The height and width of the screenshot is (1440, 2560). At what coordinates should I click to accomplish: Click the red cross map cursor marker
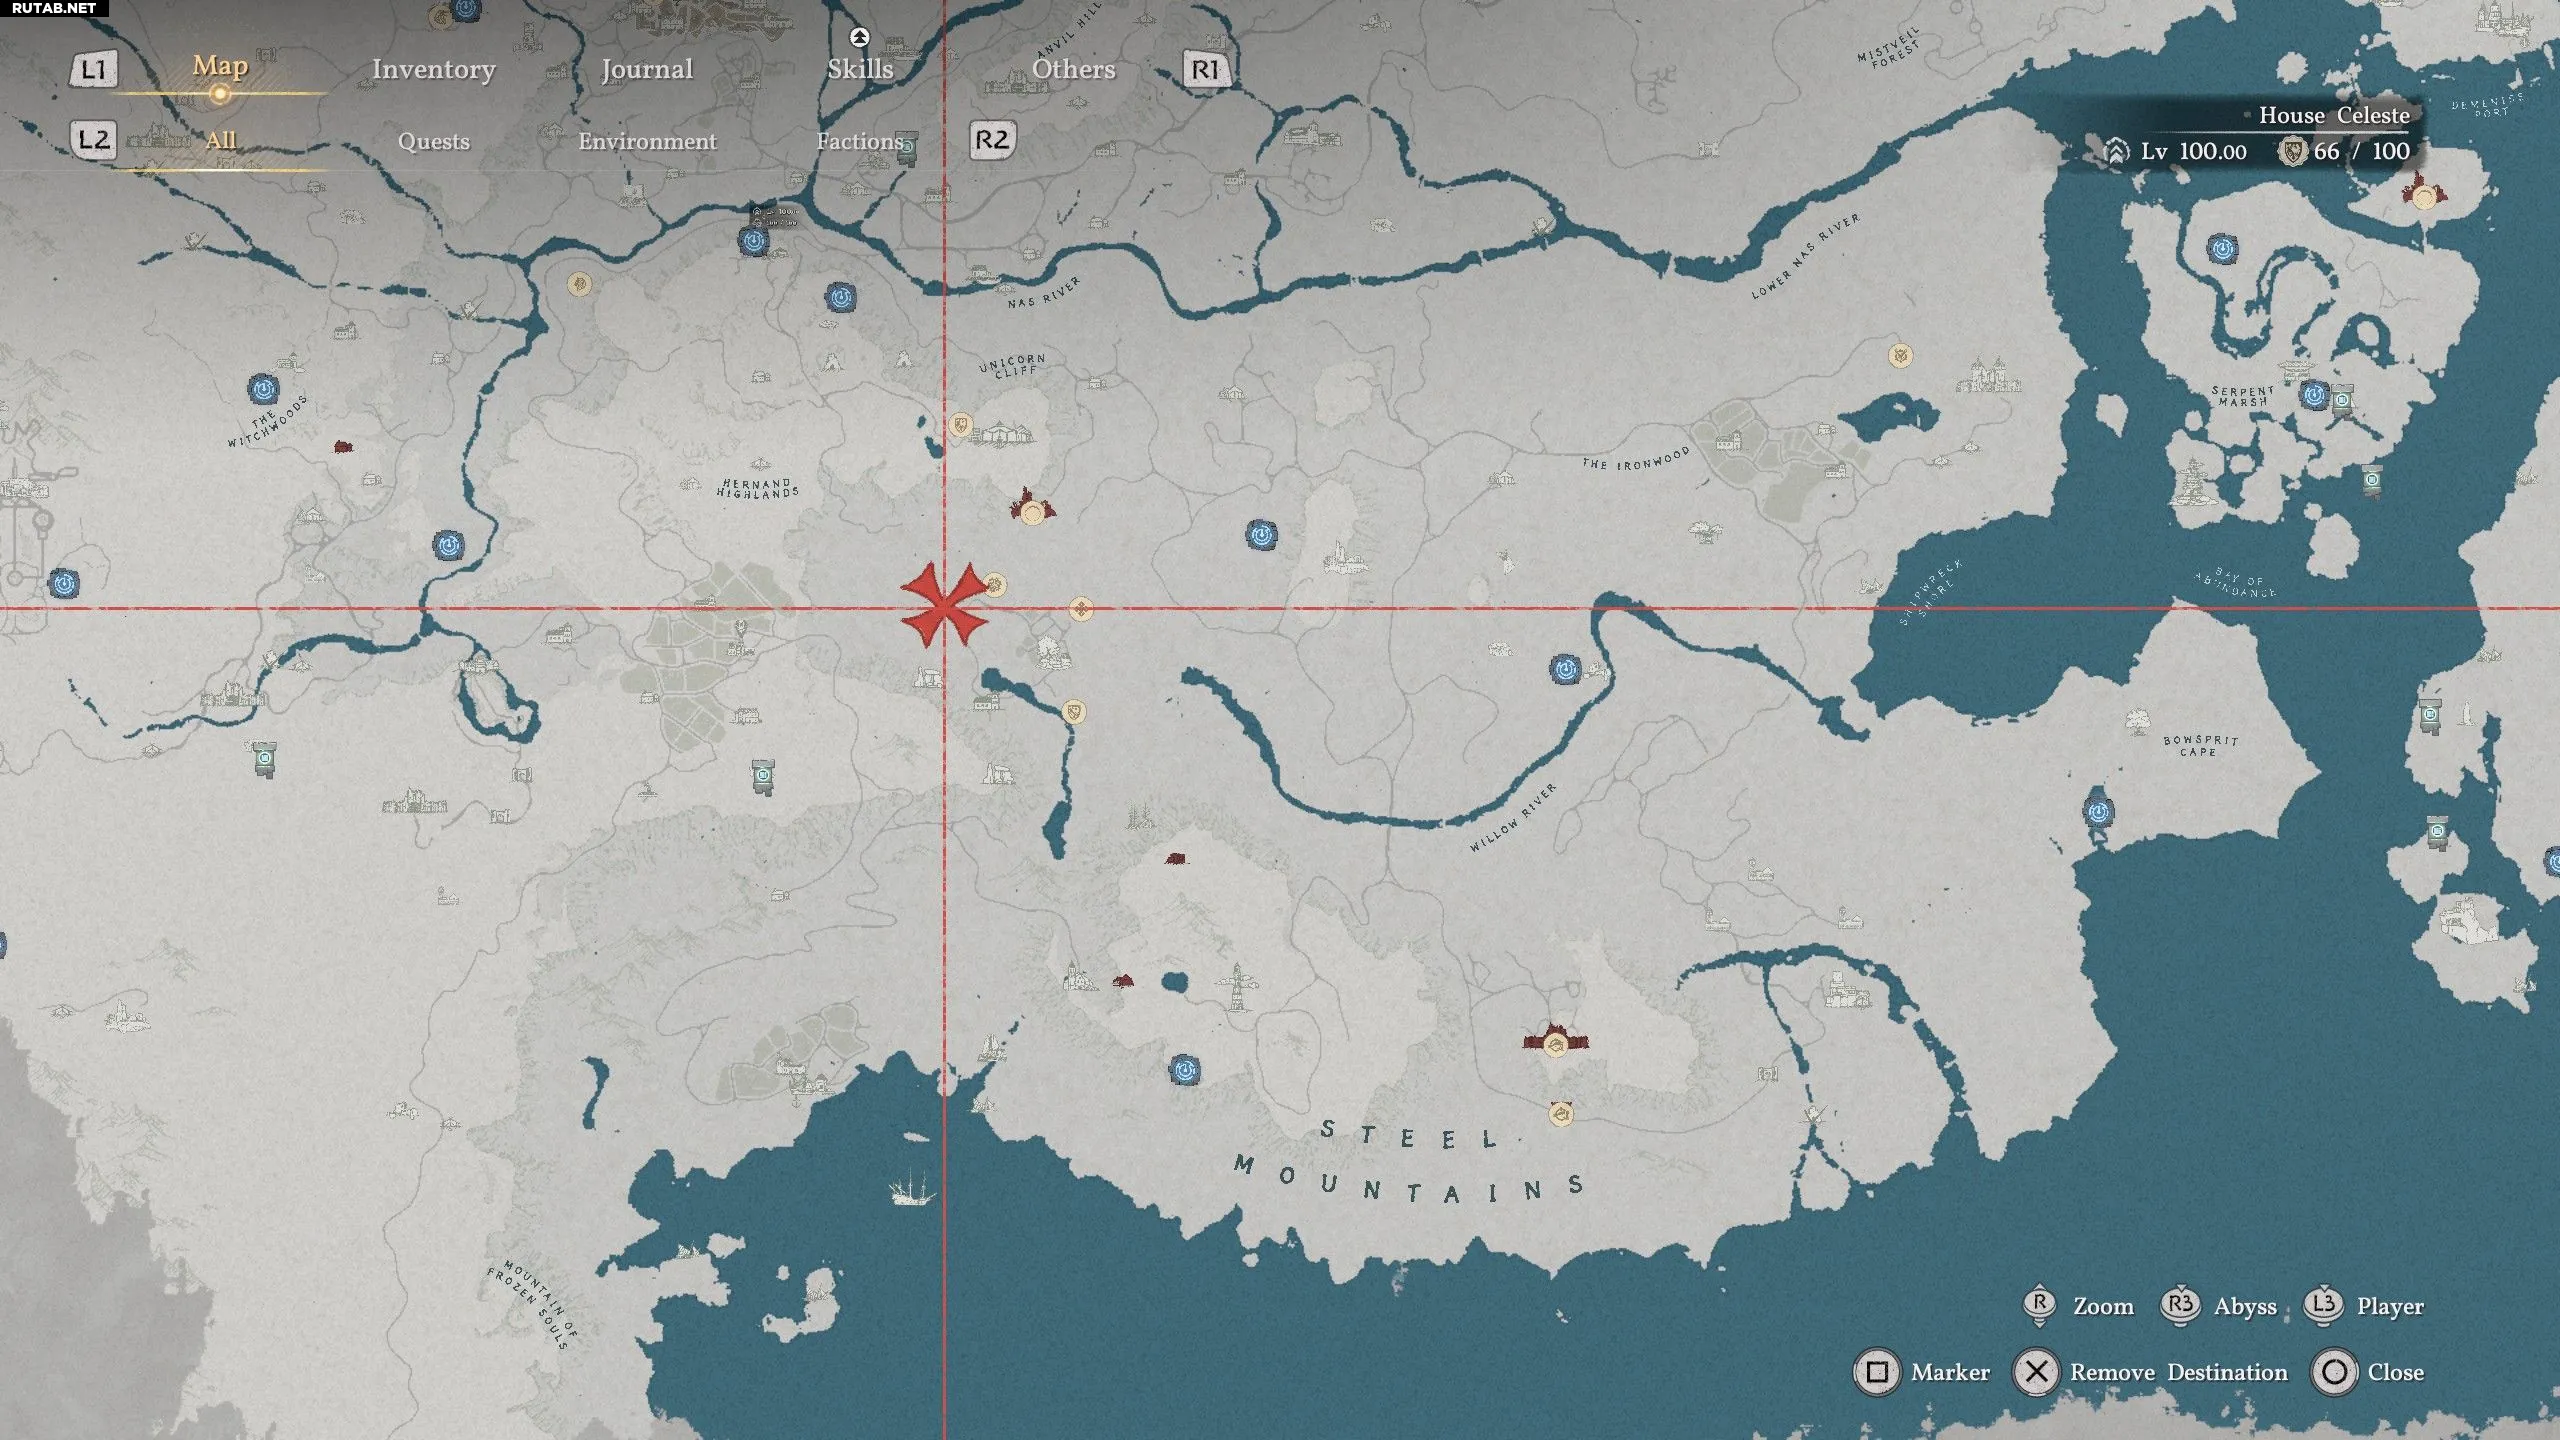(944, 606)
